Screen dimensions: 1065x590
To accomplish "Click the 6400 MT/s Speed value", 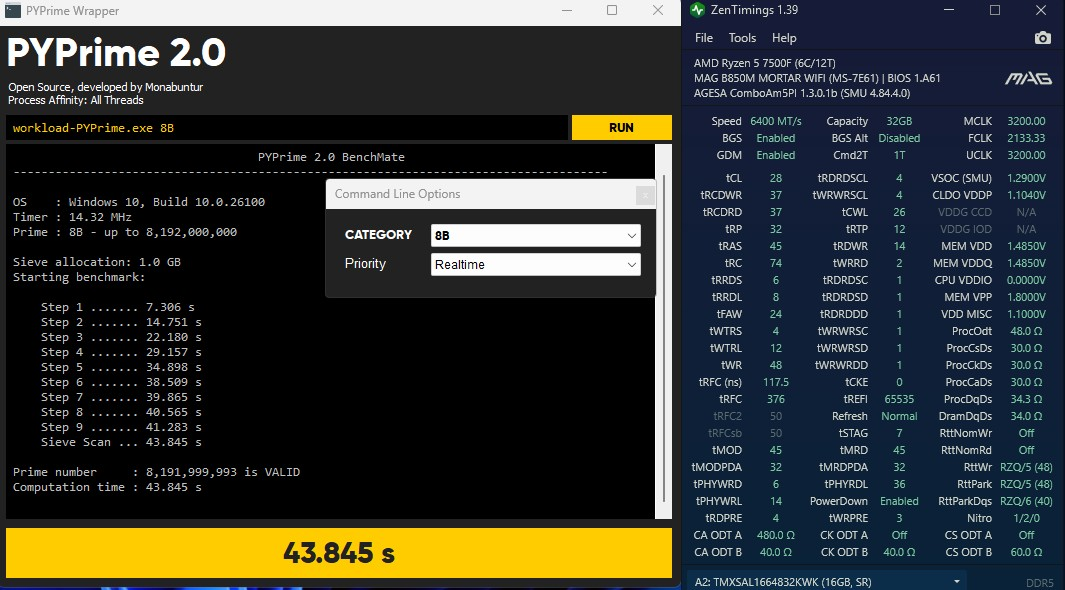I will (x=776, y=121).
